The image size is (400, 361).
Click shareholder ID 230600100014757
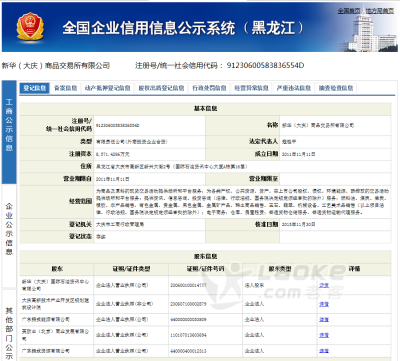click(188, 285)
